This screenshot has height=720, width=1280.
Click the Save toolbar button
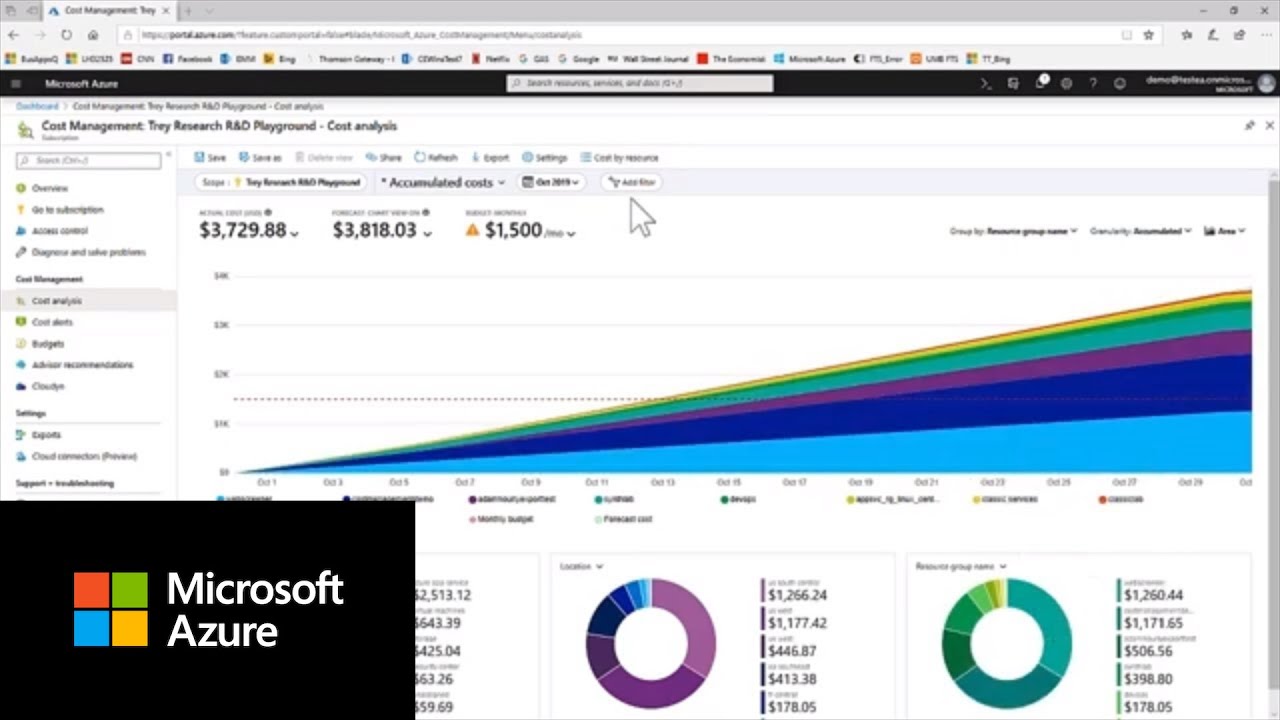click(210, 158)
